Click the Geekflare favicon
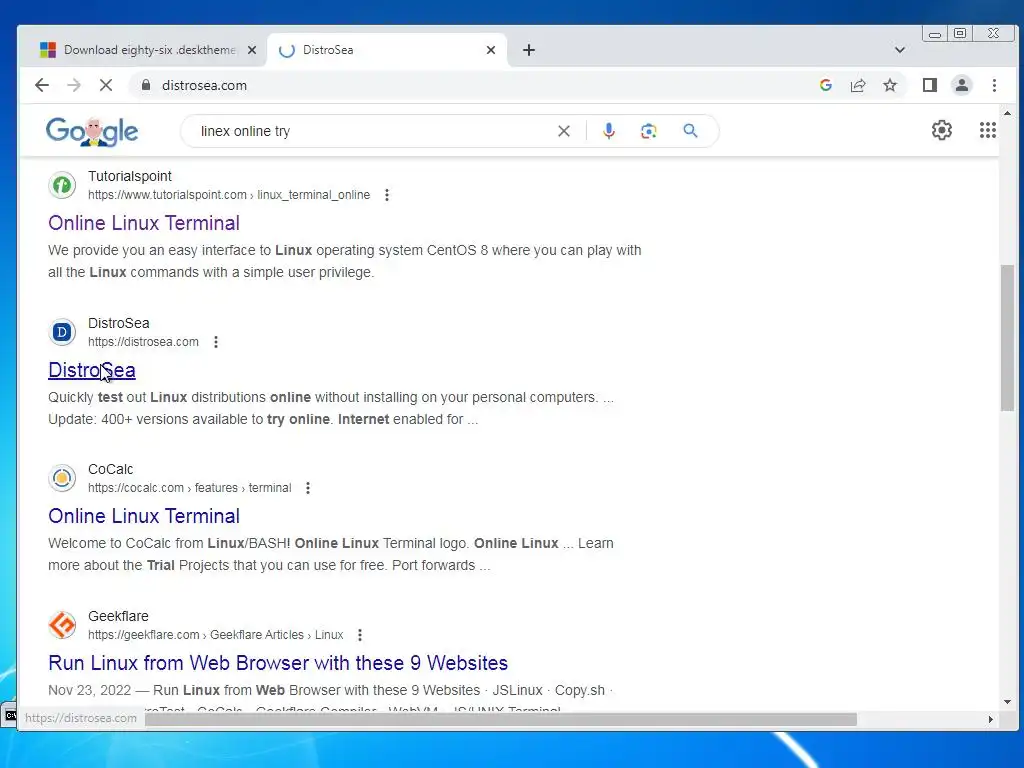The image size is (1024, 768). coord(62,626)
